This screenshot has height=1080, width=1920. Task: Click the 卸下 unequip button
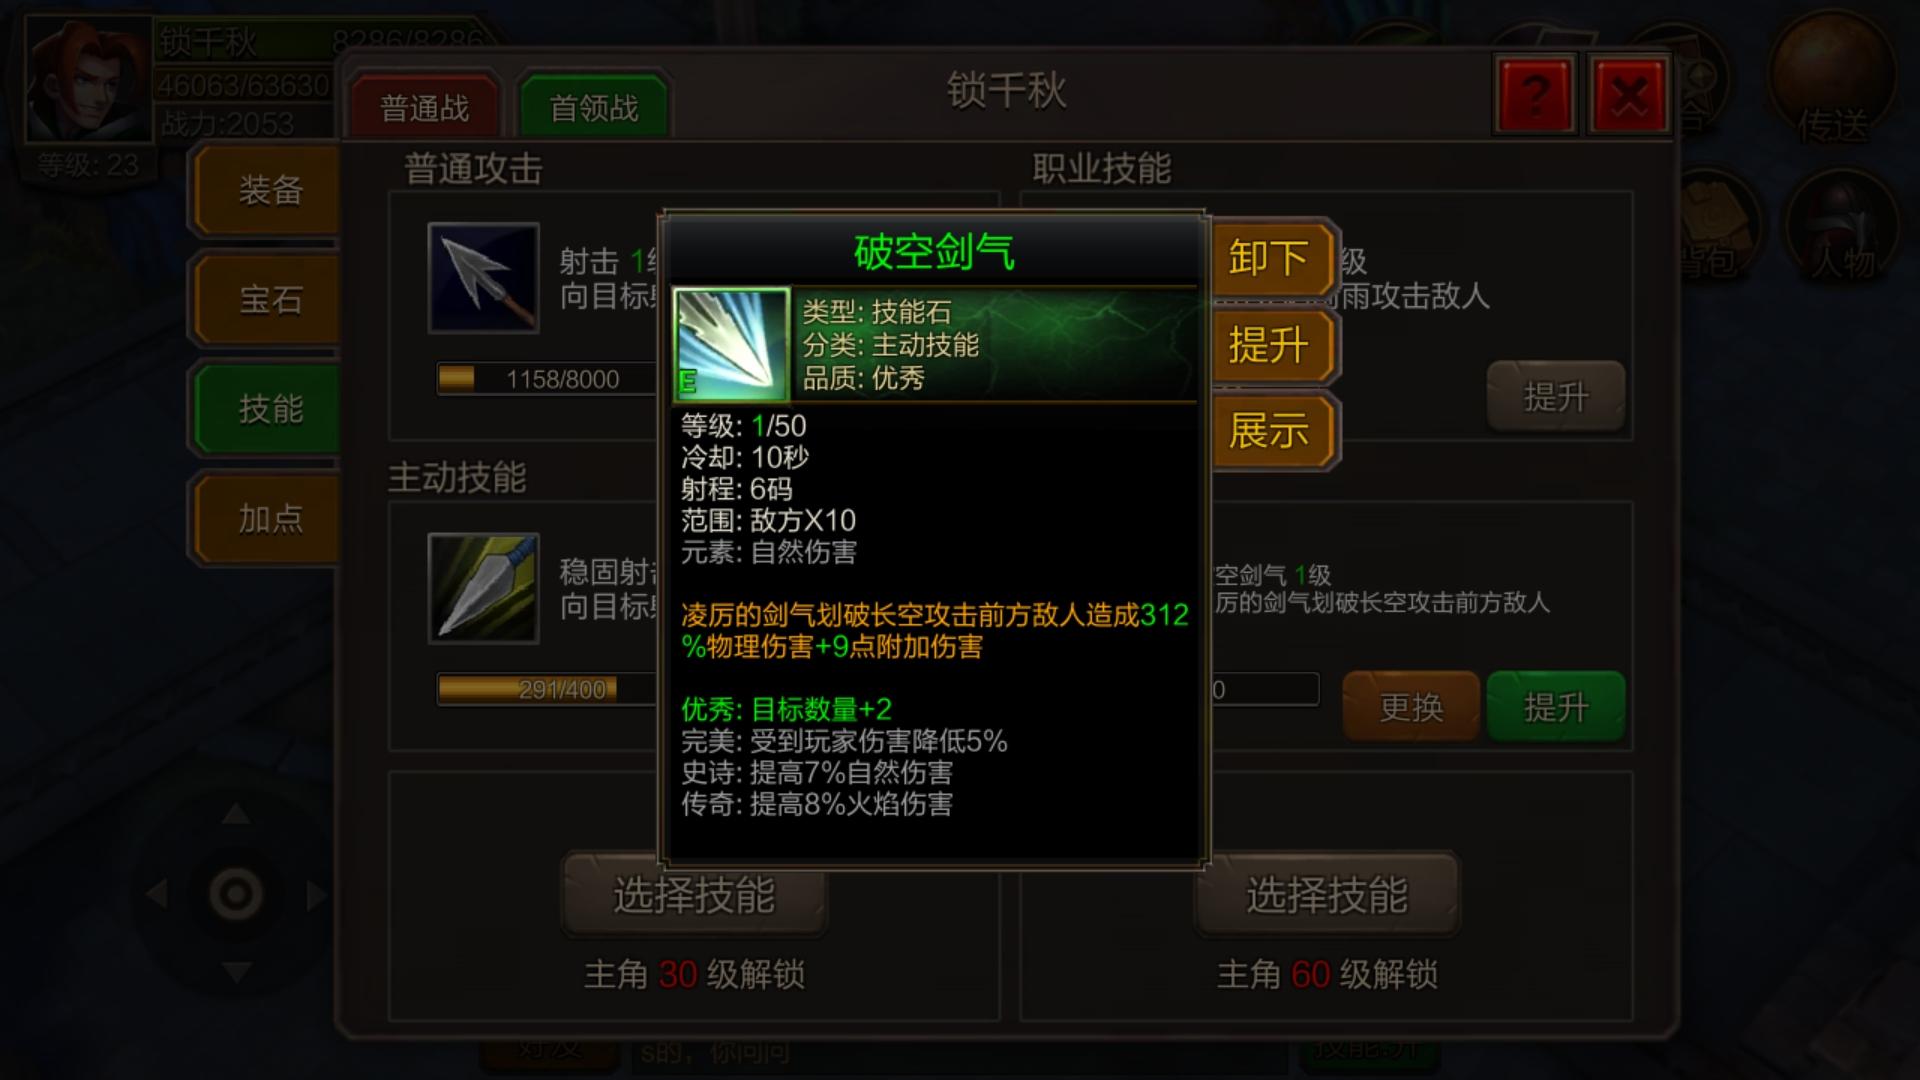(x=1270, y=259)
